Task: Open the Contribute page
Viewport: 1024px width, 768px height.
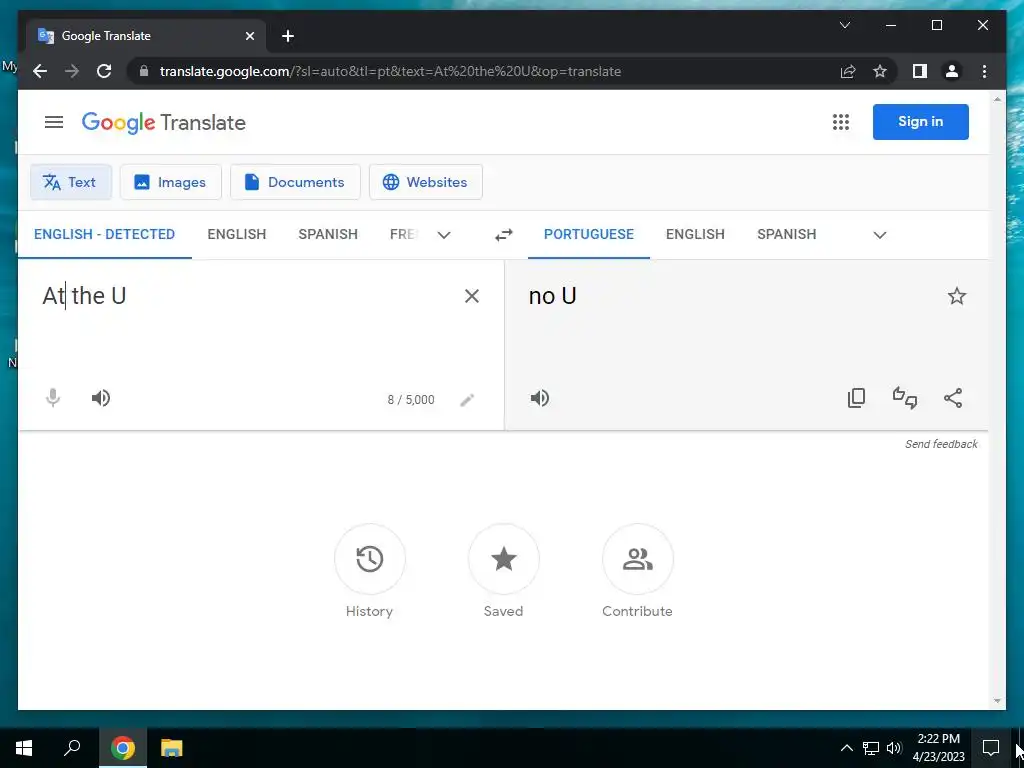Action: (637, 559)
